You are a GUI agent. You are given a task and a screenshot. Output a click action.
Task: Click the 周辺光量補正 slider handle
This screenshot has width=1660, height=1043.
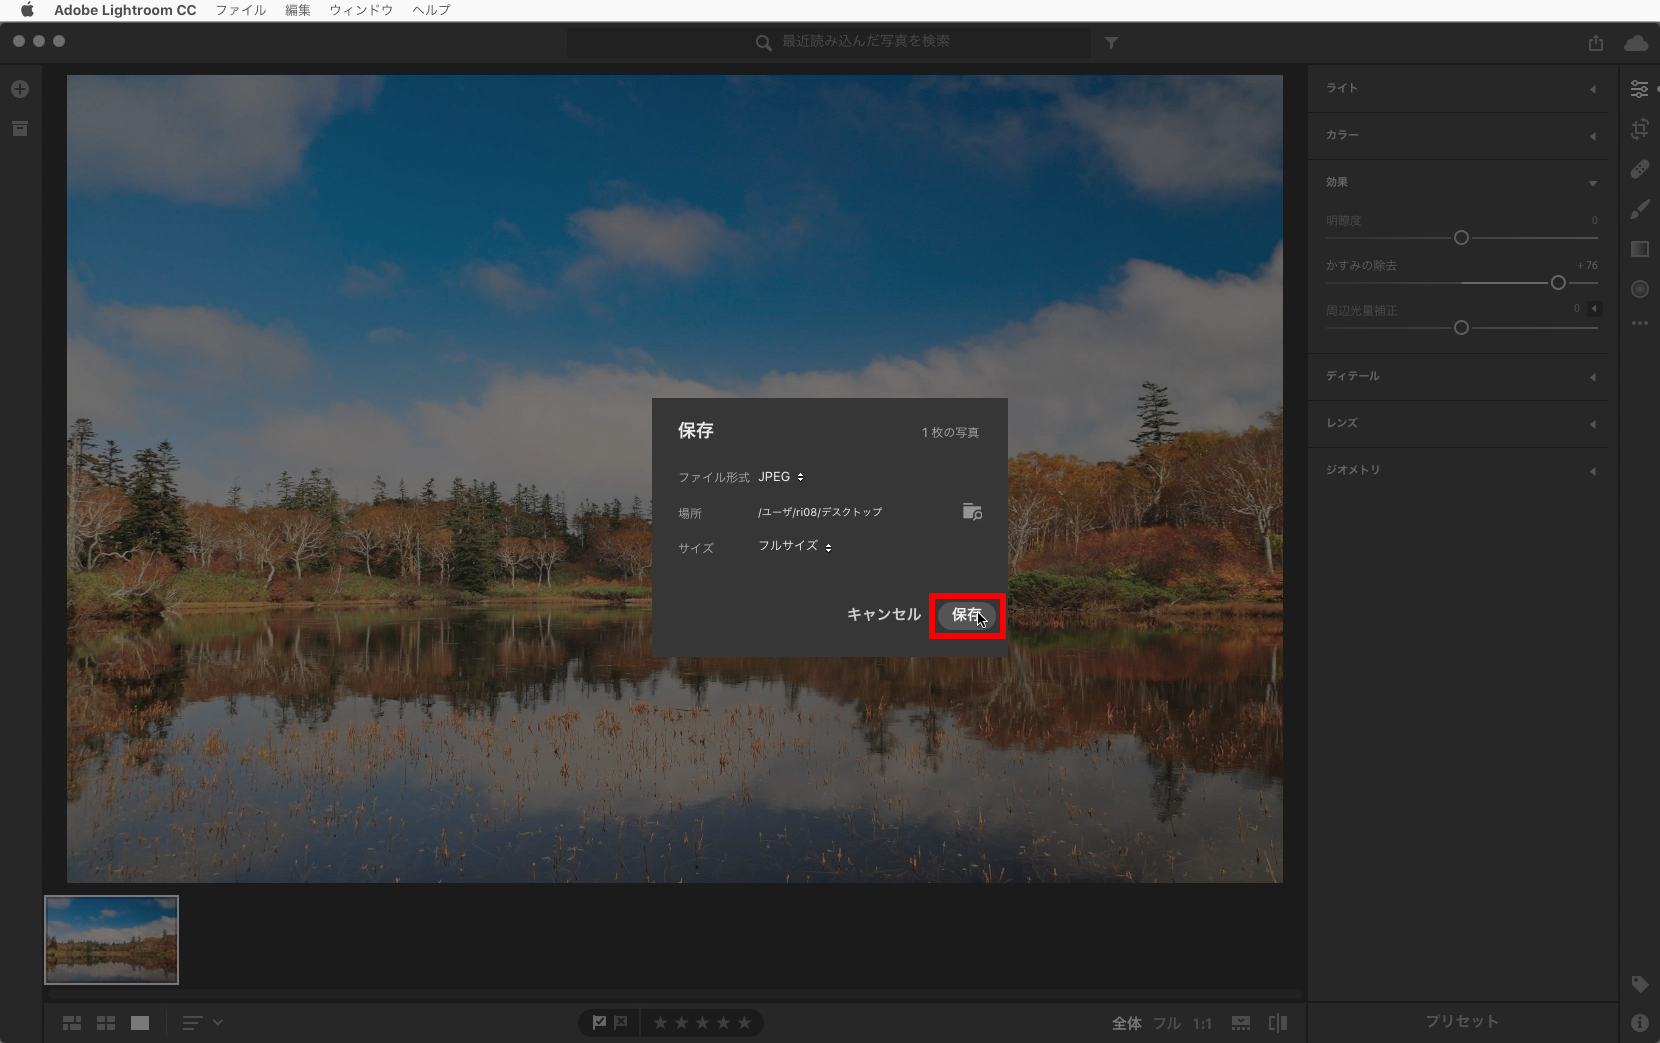(x=1461, y=328)
